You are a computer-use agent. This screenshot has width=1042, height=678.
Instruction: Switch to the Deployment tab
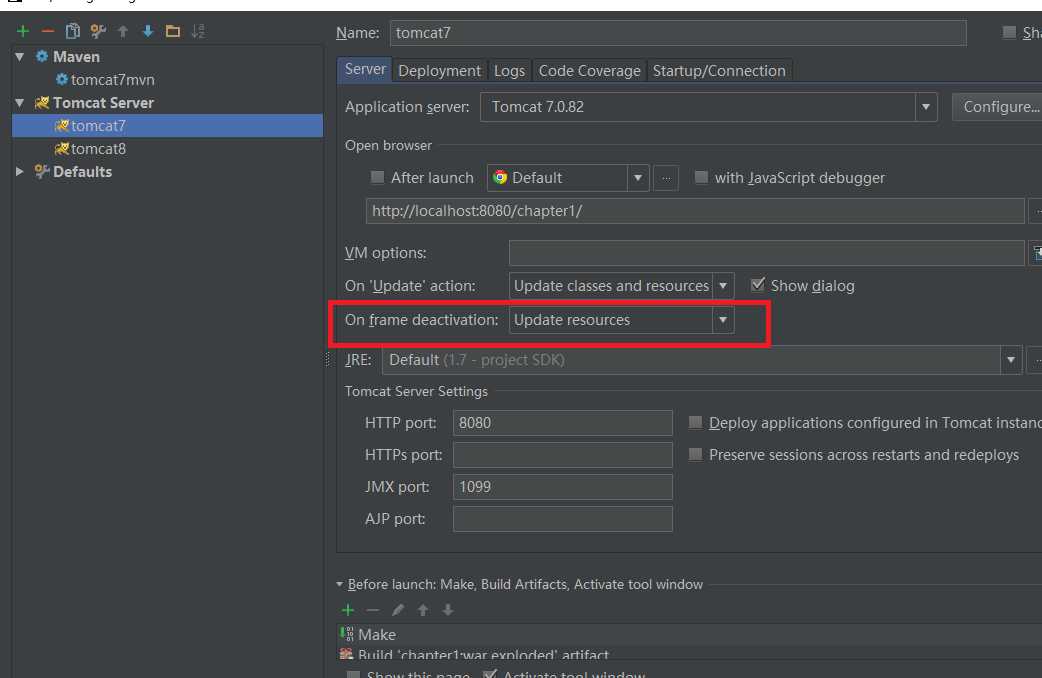point(439,70)
